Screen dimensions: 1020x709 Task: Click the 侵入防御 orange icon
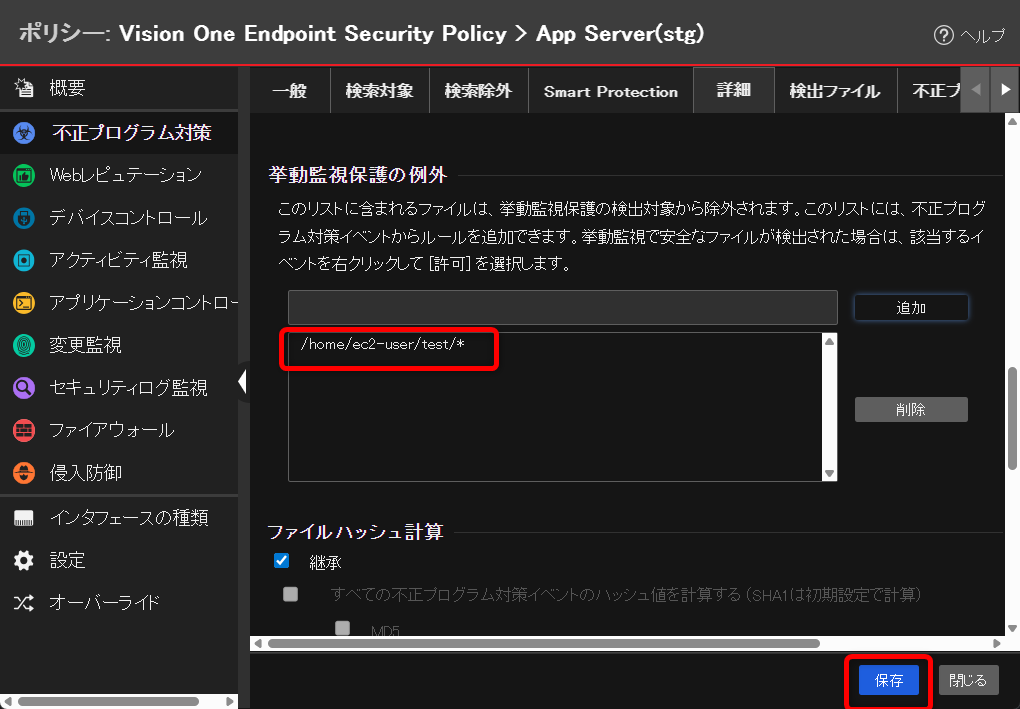[24, 473]
